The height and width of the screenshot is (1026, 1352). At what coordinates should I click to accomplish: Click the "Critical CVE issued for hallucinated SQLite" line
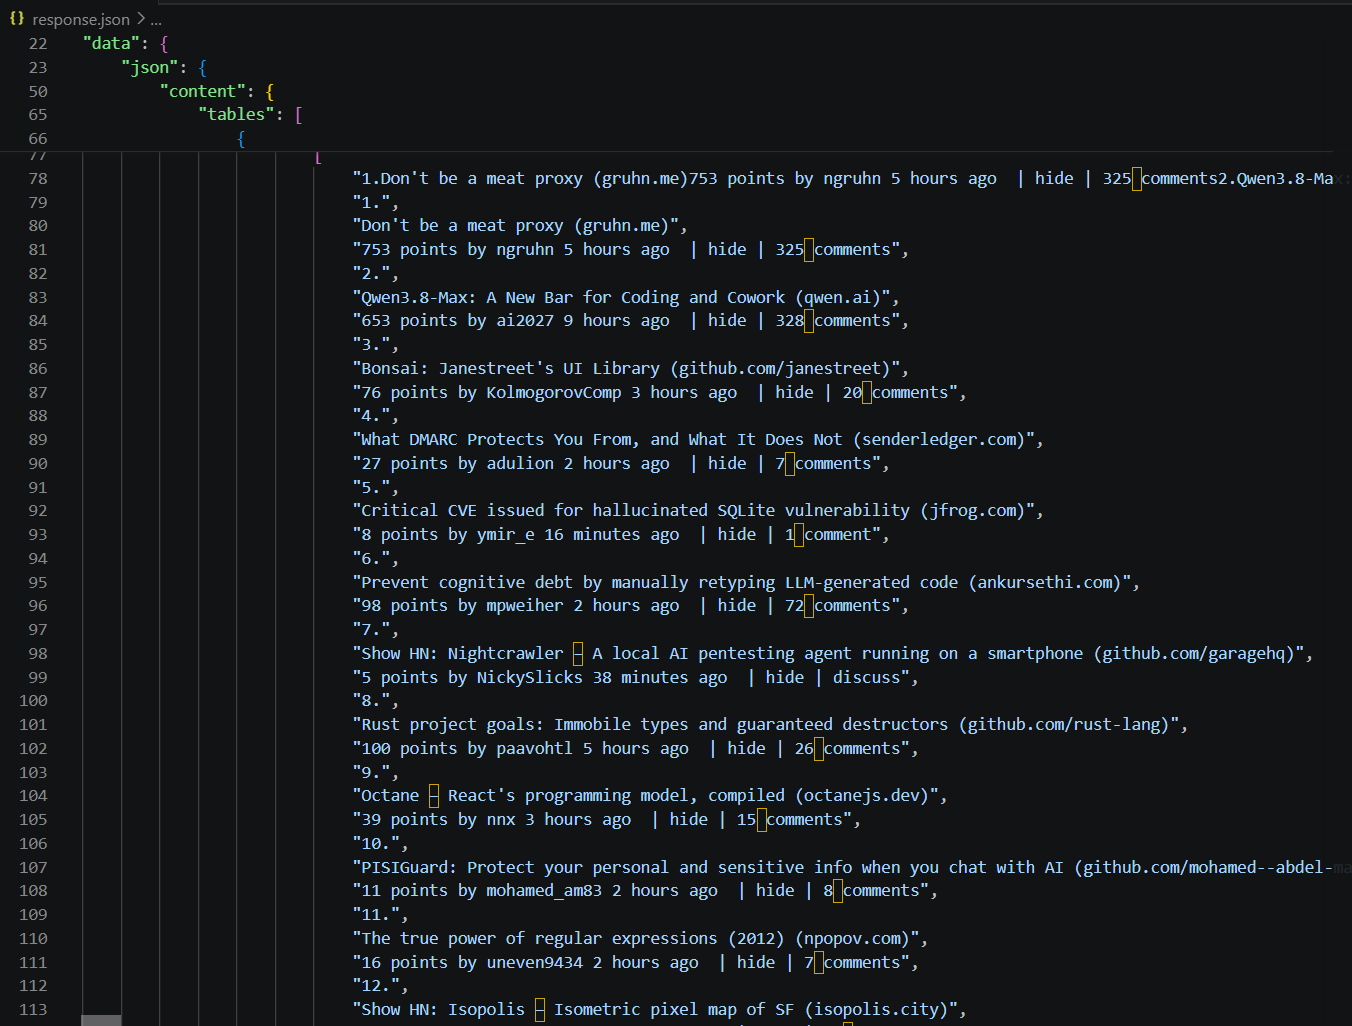[698, 511]
